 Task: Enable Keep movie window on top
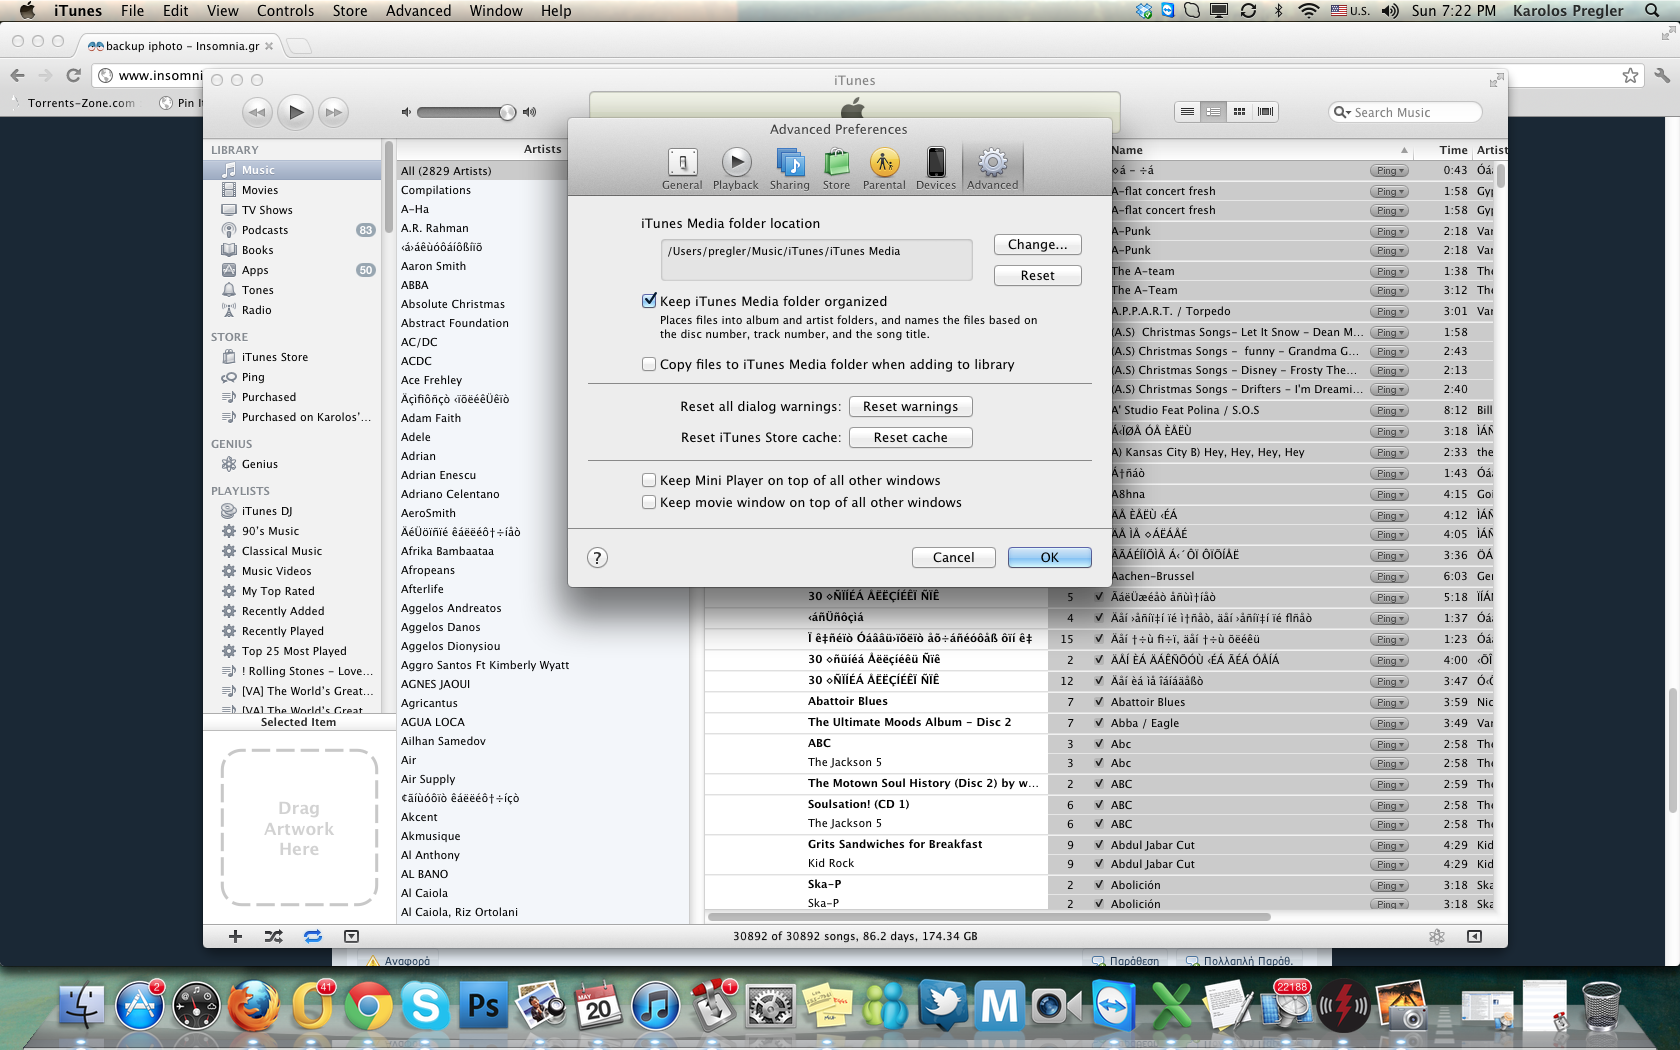649,502
